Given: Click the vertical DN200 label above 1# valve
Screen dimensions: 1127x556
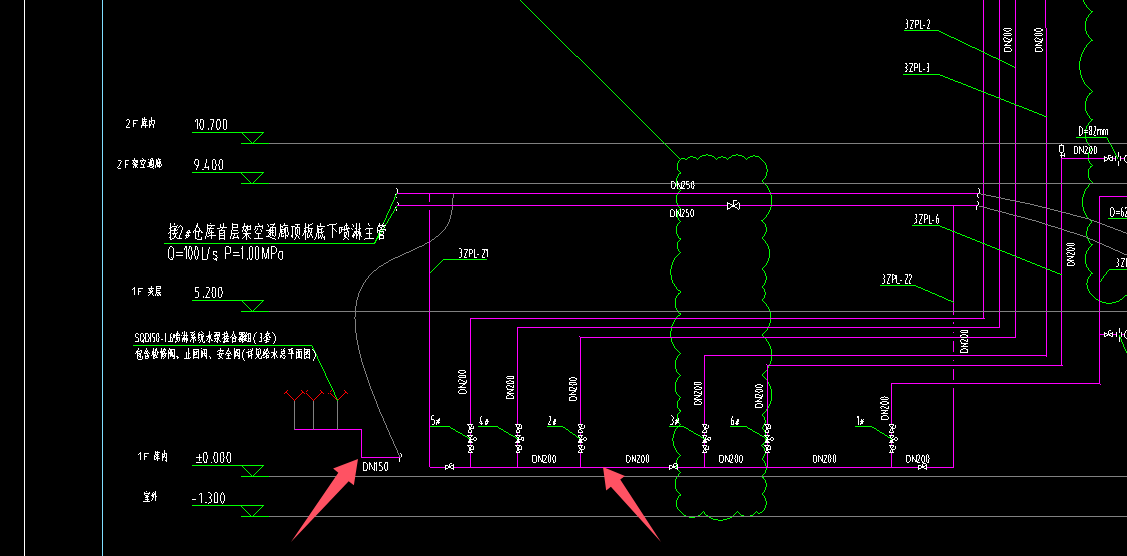Looking at the screenshot, I should (885, 407).
